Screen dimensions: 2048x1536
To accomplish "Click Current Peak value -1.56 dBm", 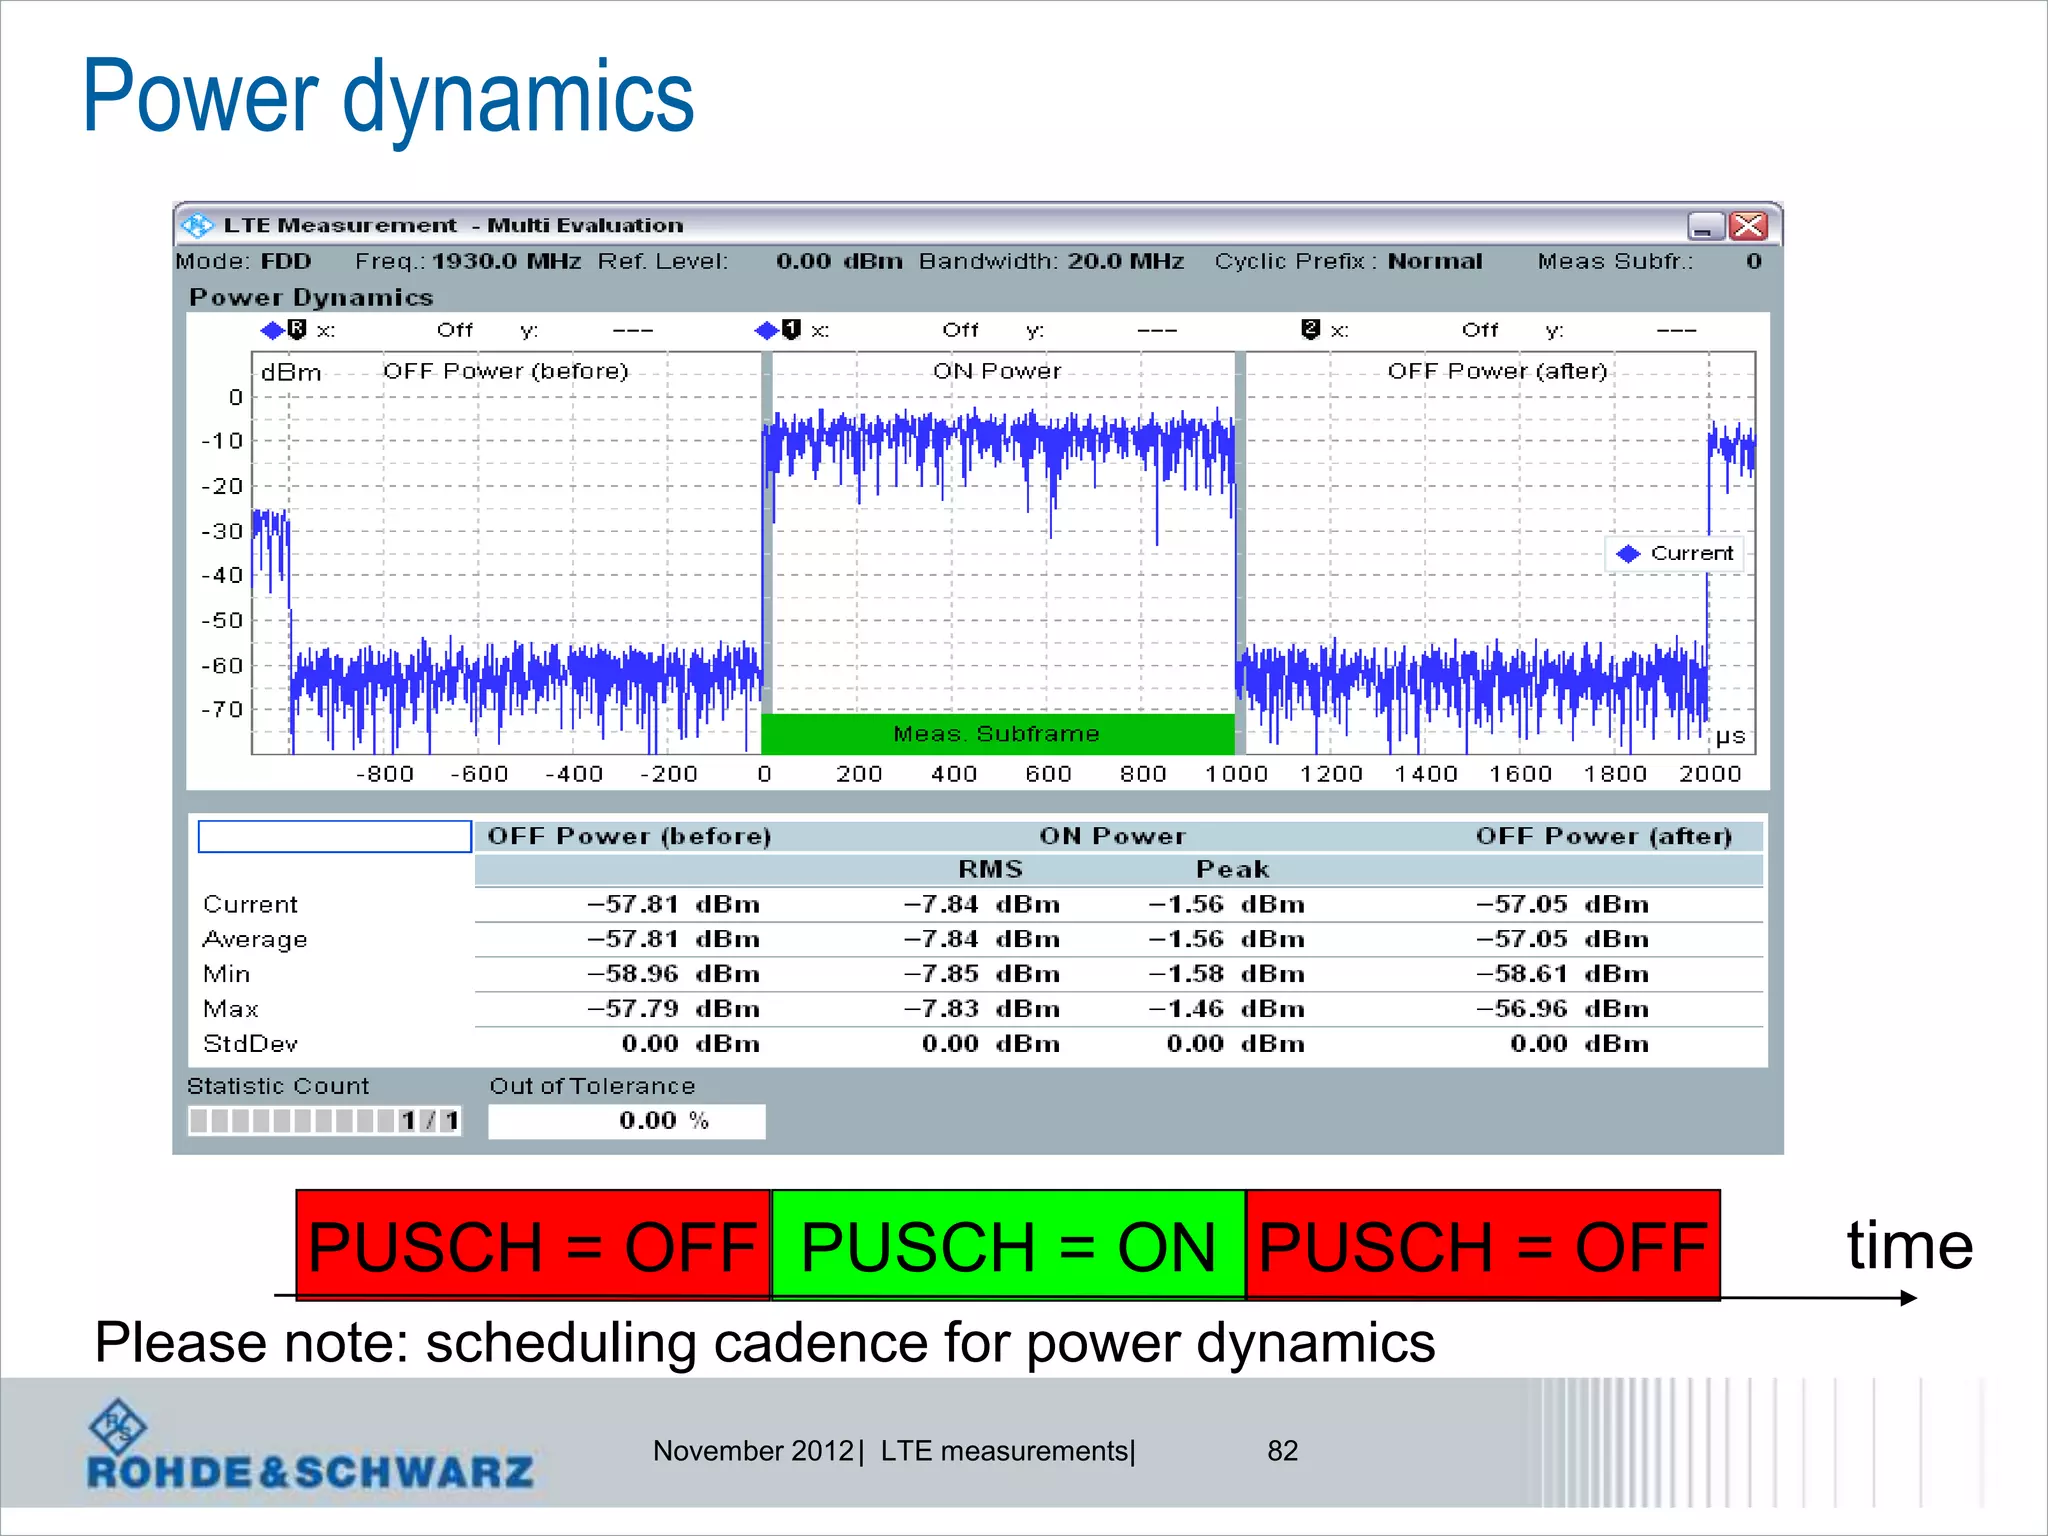I will coord(1226,904).
